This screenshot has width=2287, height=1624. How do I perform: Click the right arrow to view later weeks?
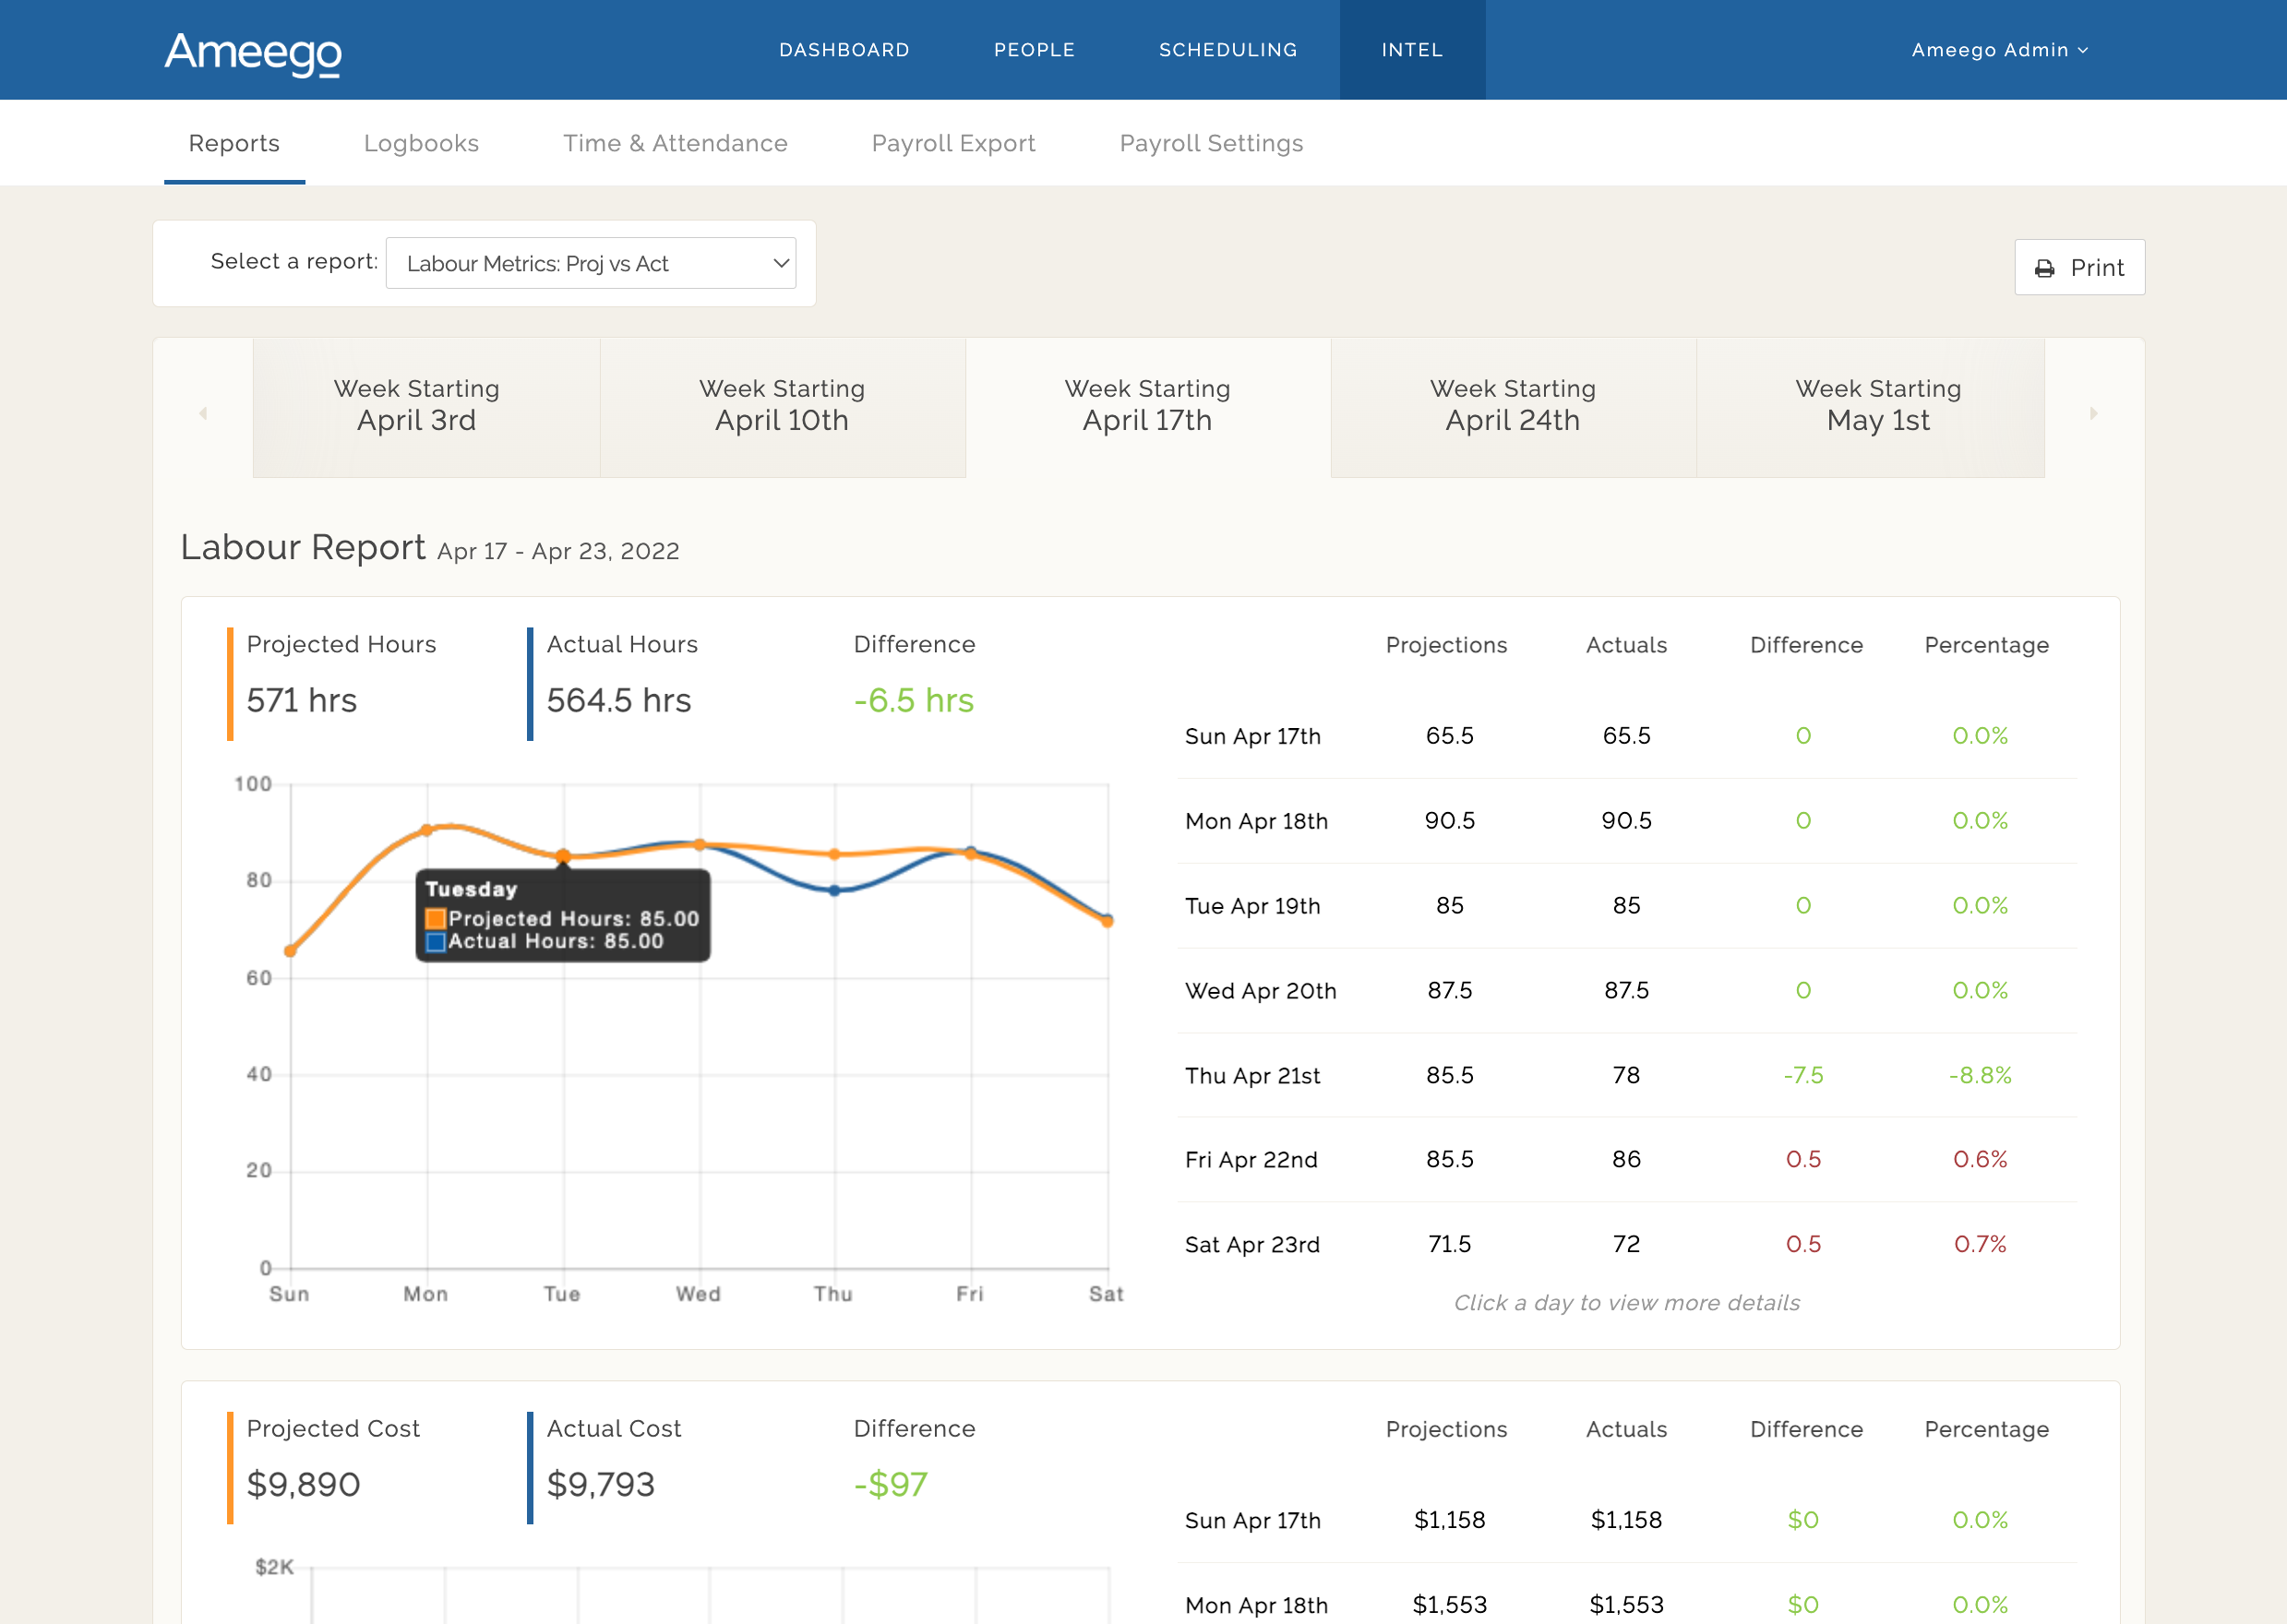pyautogui.click(x=2093, y=412)
